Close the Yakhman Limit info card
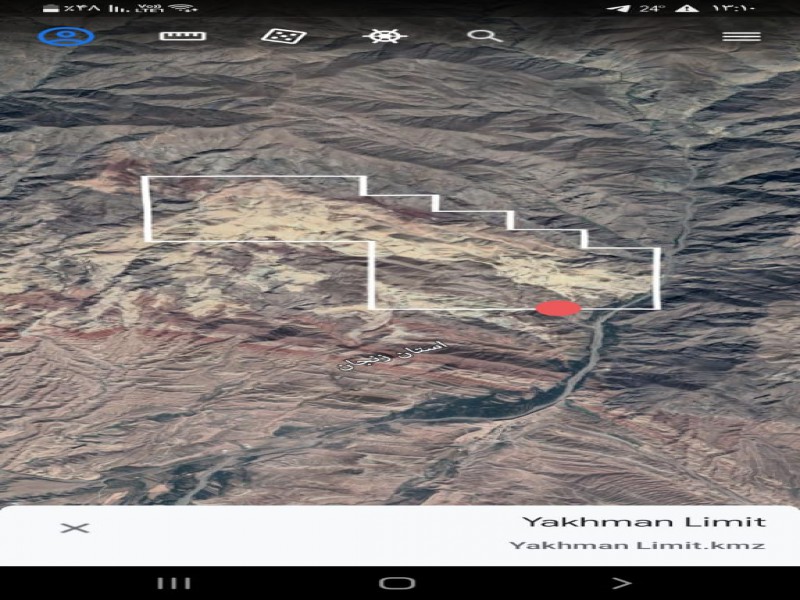Screen dimensions: 800x600 click(x=75, y=528)
